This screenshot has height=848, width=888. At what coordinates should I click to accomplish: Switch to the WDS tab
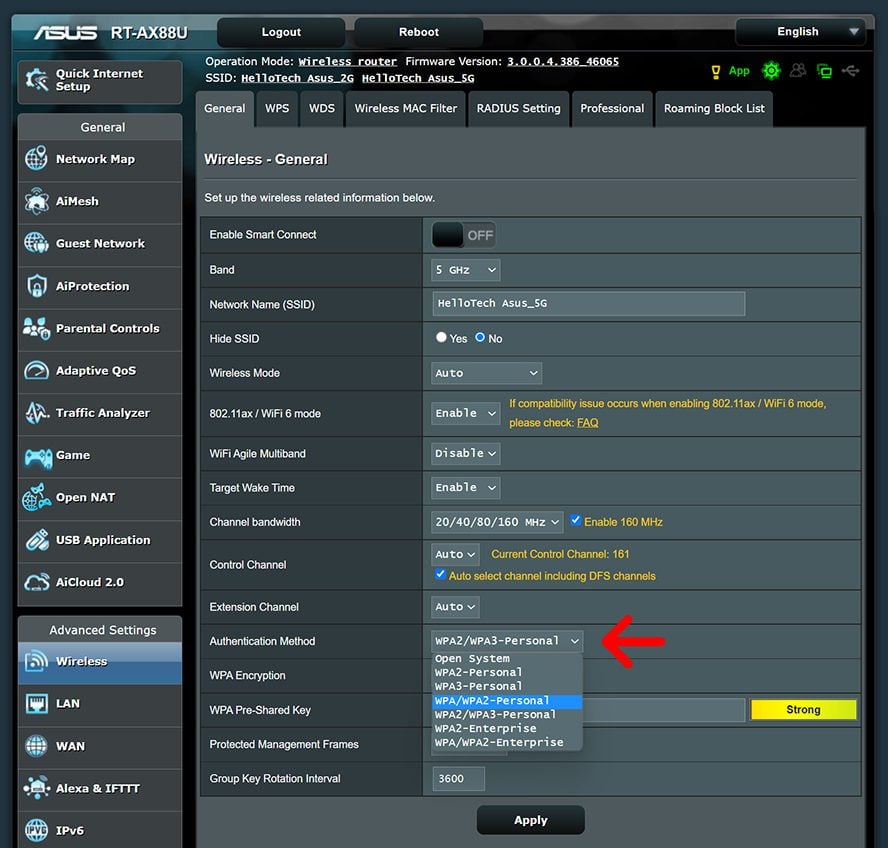(x=322, y=109)
